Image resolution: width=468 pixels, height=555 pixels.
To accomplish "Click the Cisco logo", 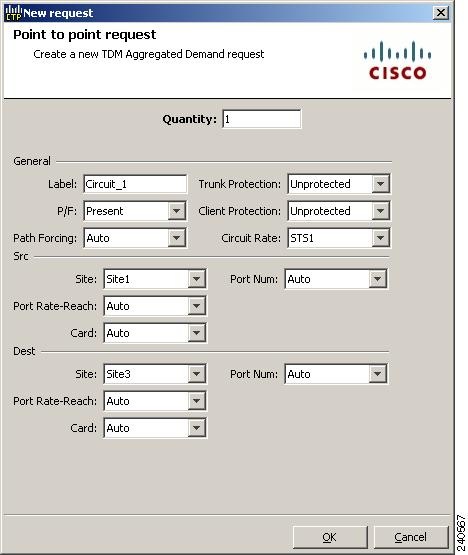I will coord(397,60).
